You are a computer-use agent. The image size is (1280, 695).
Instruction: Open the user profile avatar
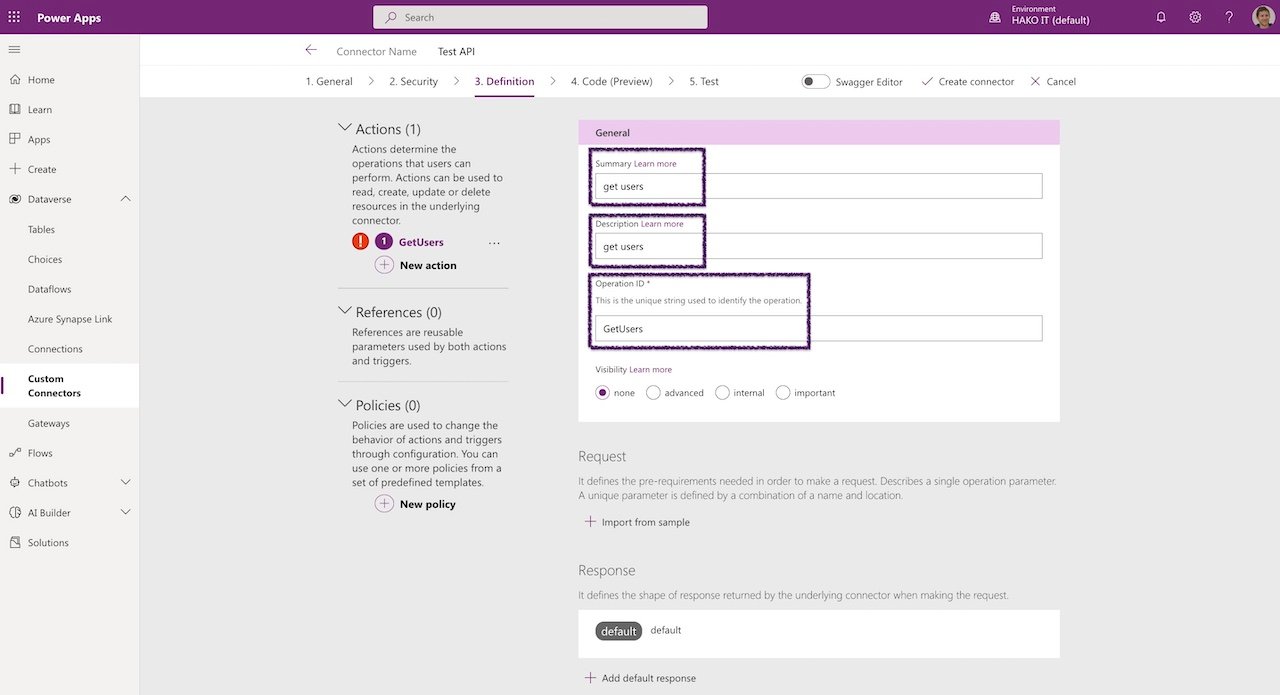pos(1263,17)
